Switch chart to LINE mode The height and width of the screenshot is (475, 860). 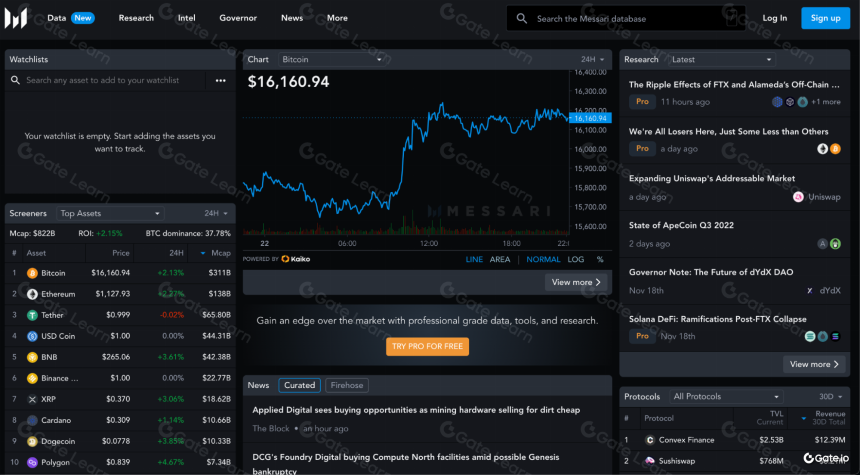pyautogui.click(x=474, y=259)
